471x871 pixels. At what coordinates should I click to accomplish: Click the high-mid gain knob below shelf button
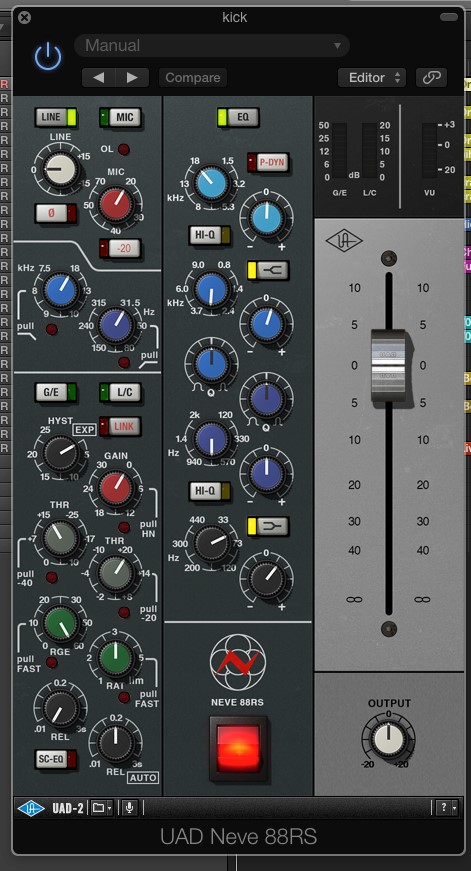pyautogui.click(x=267, y=324)
